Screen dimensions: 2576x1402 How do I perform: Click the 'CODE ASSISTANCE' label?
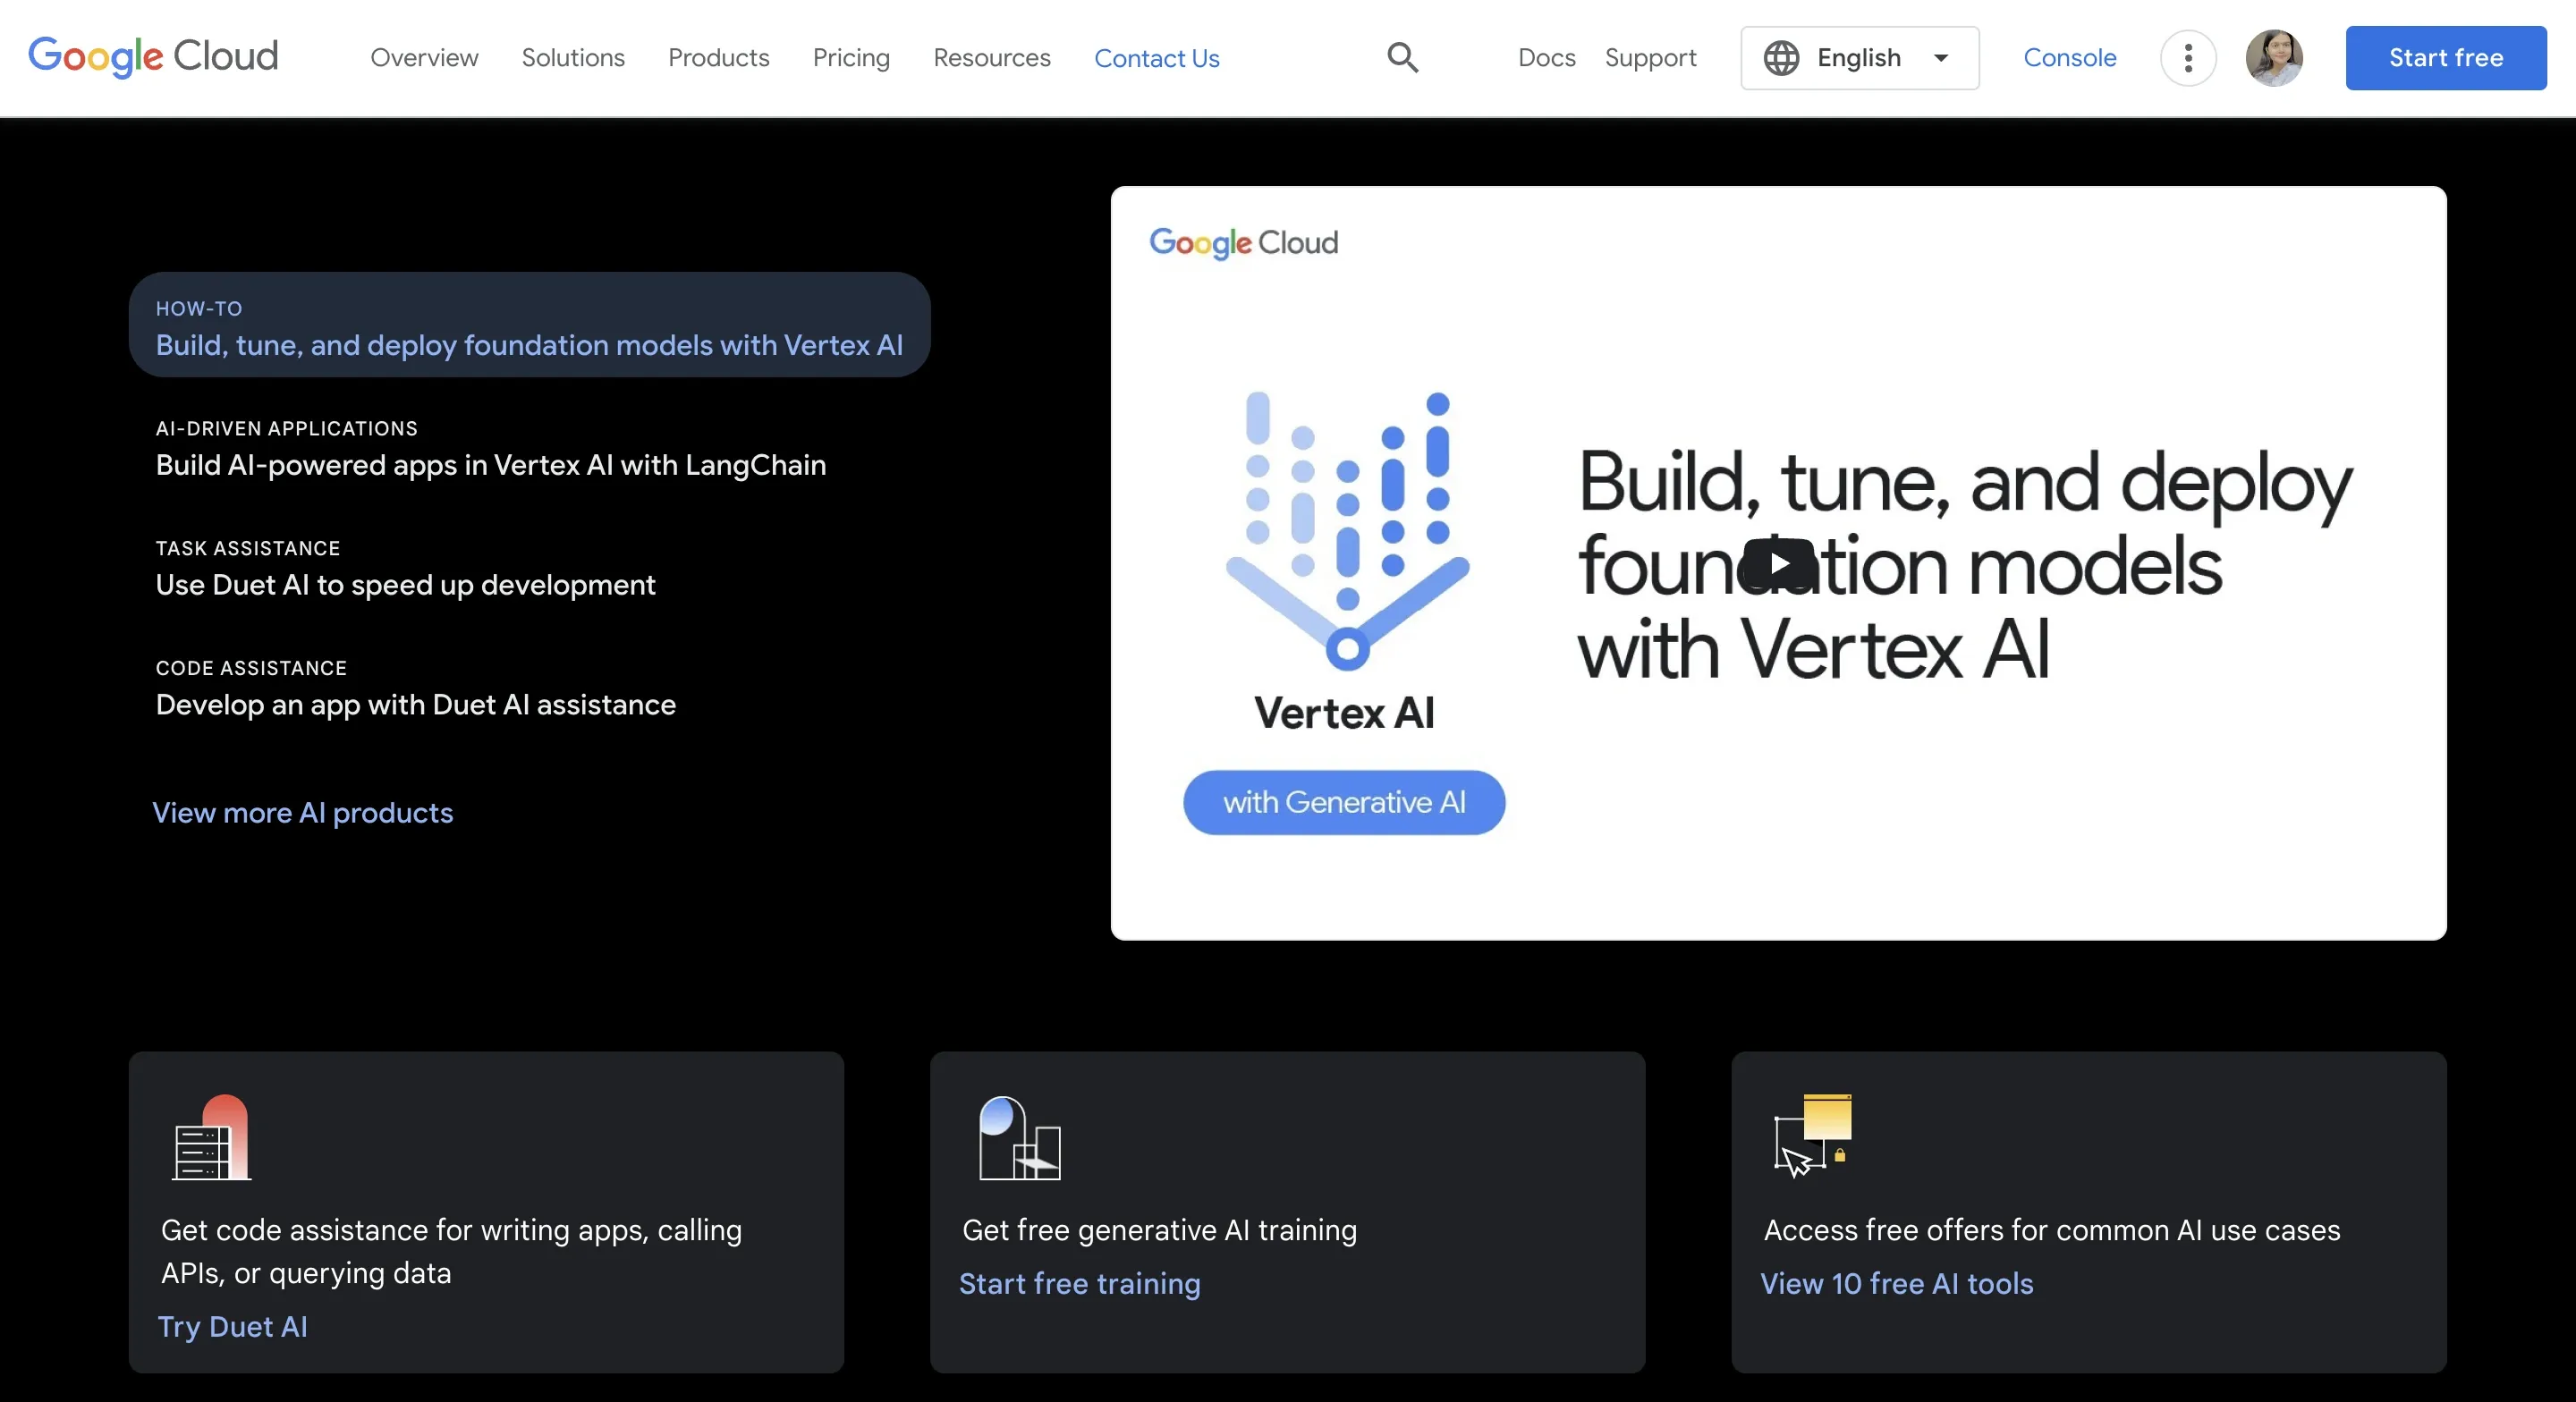pos(251,668)
